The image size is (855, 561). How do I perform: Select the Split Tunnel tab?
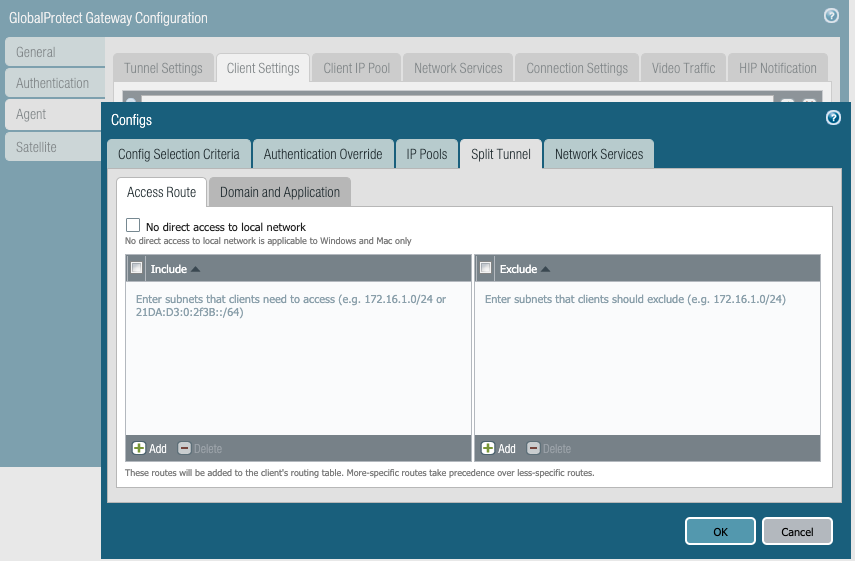pos(501,154)
